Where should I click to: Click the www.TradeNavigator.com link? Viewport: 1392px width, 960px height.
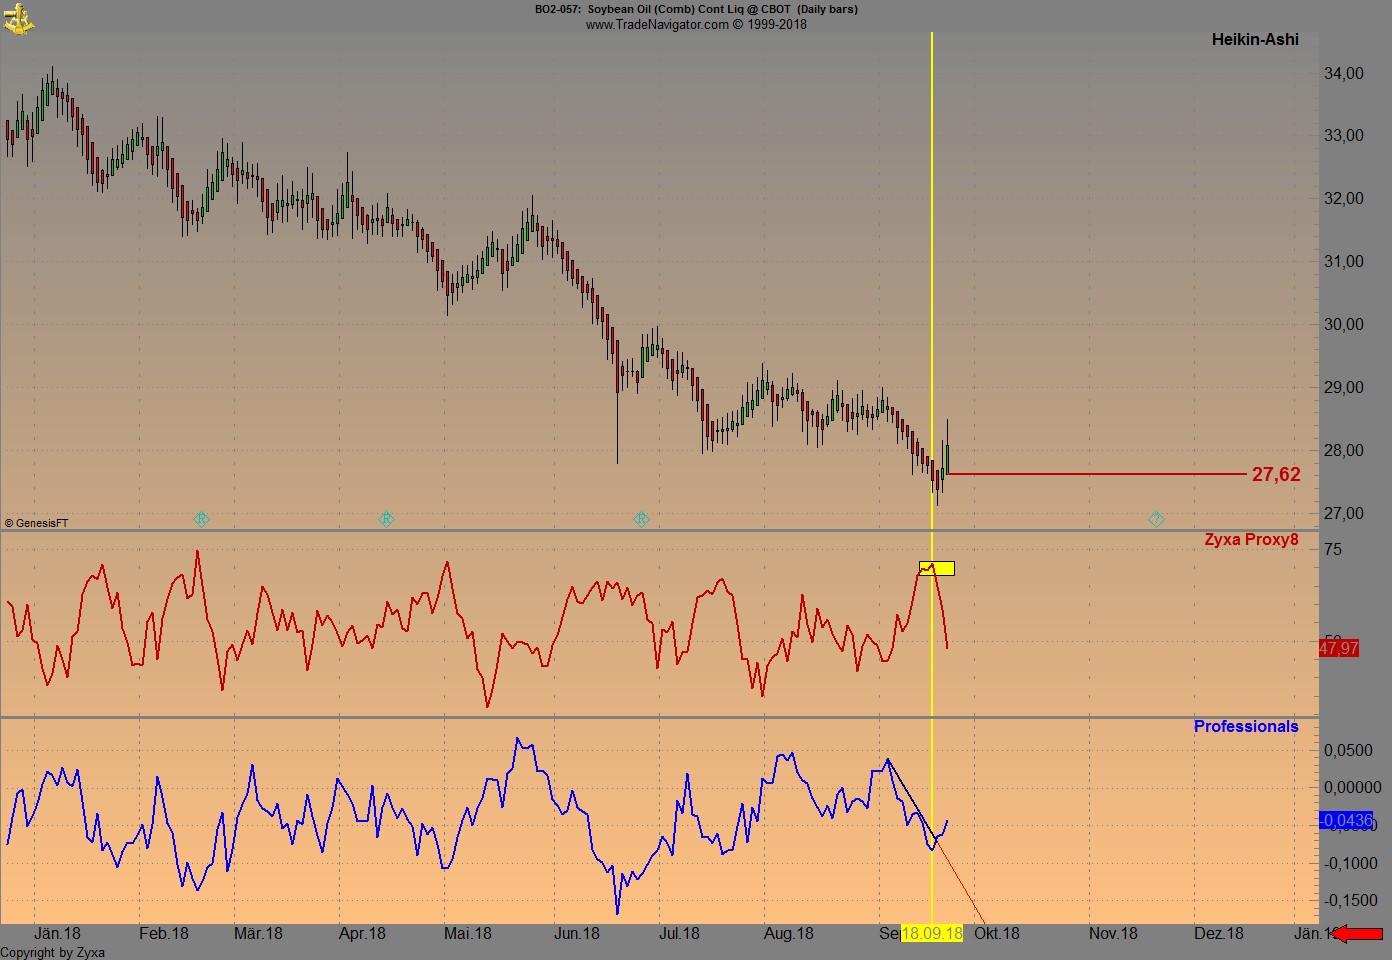656,24
